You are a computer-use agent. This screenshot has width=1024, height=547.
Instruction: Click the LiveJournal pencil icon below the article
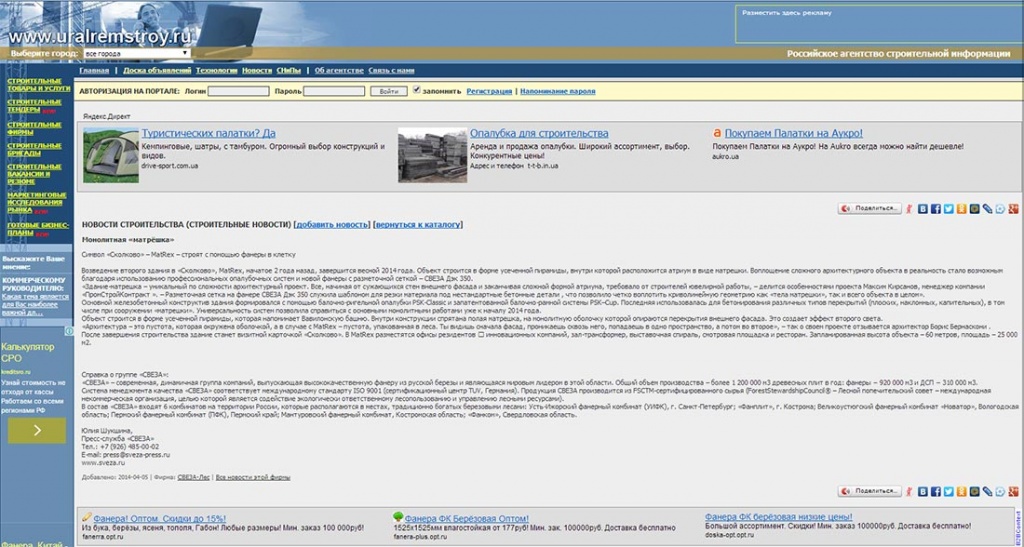[x=987, y=492]
